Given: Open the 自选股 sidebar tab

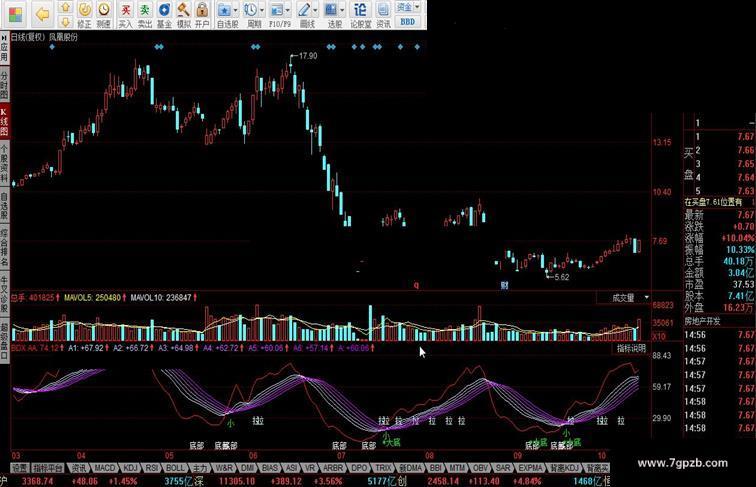Looking at the screenshot, I should point(4,206).
